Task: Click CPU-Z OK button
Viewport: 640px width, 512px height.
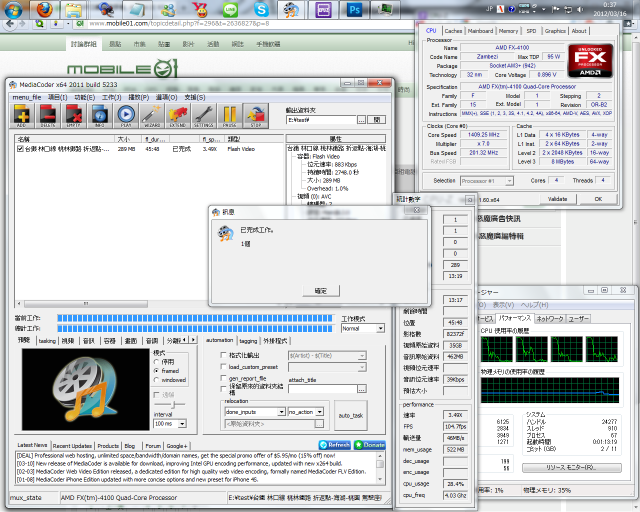Action: pos(598,199)
